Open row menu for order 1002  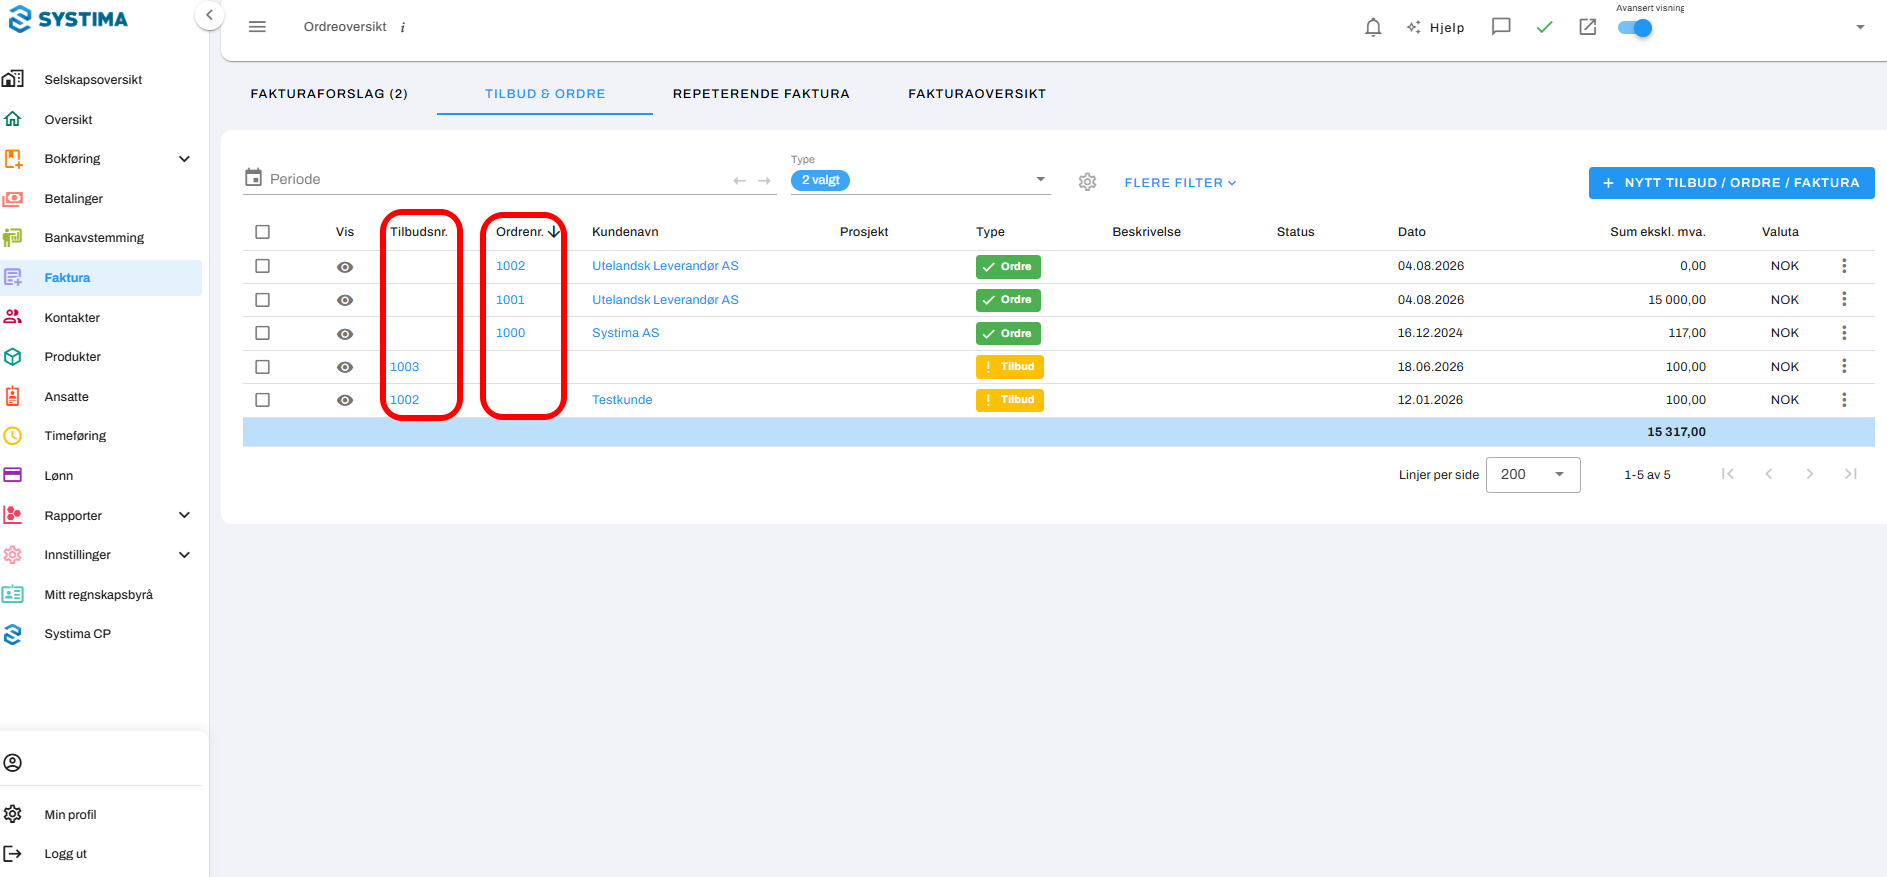coord(1844,266)
